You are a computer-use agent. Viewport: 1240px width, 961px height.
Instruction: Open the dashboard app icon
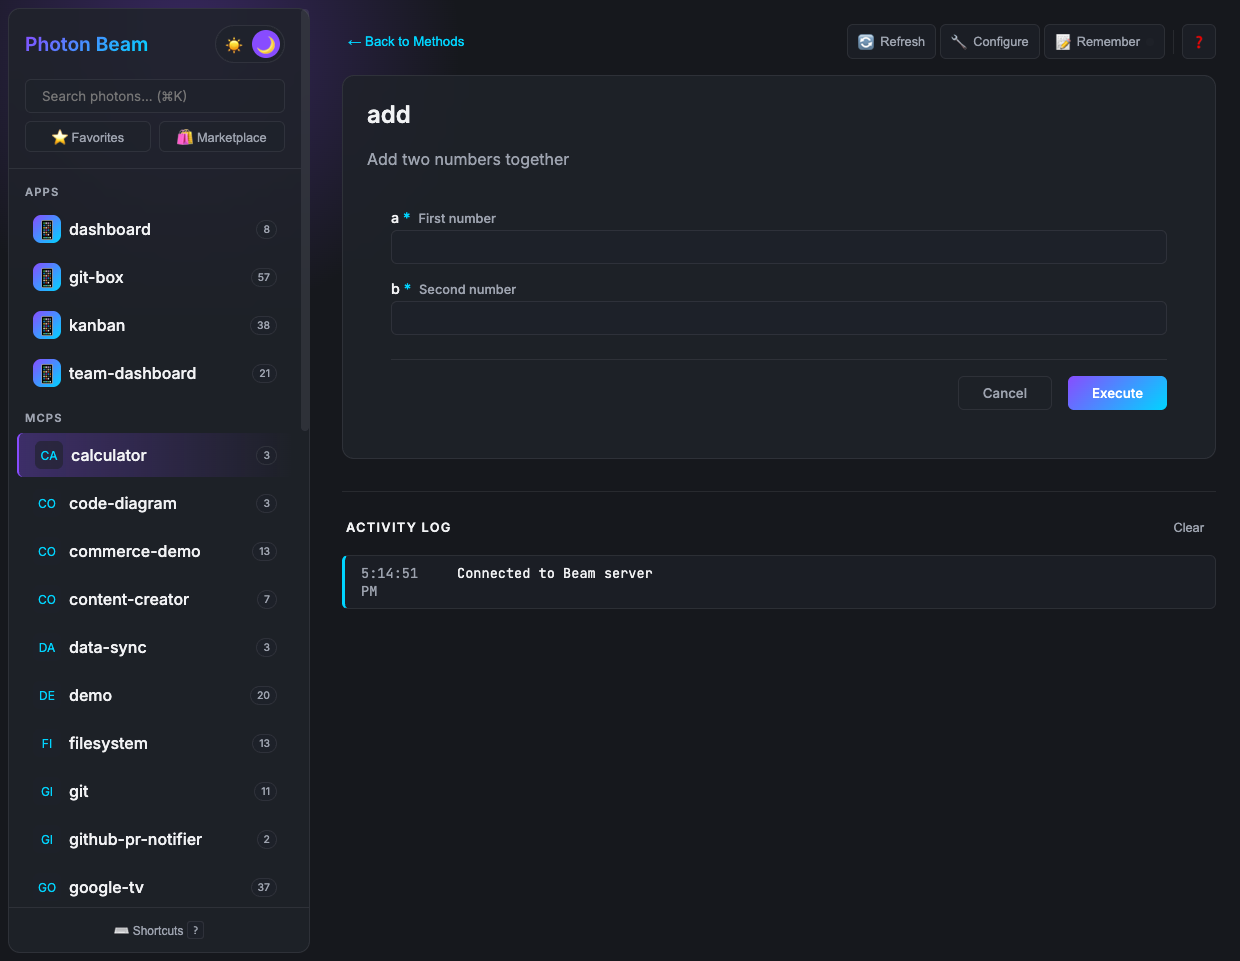(47, 229)
